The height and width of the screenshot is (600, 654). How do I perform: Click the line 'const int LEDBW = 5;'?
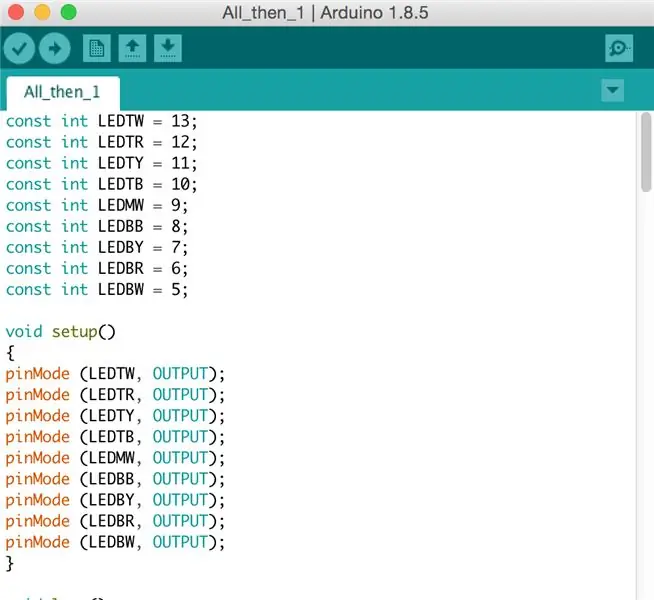point(97,290)
